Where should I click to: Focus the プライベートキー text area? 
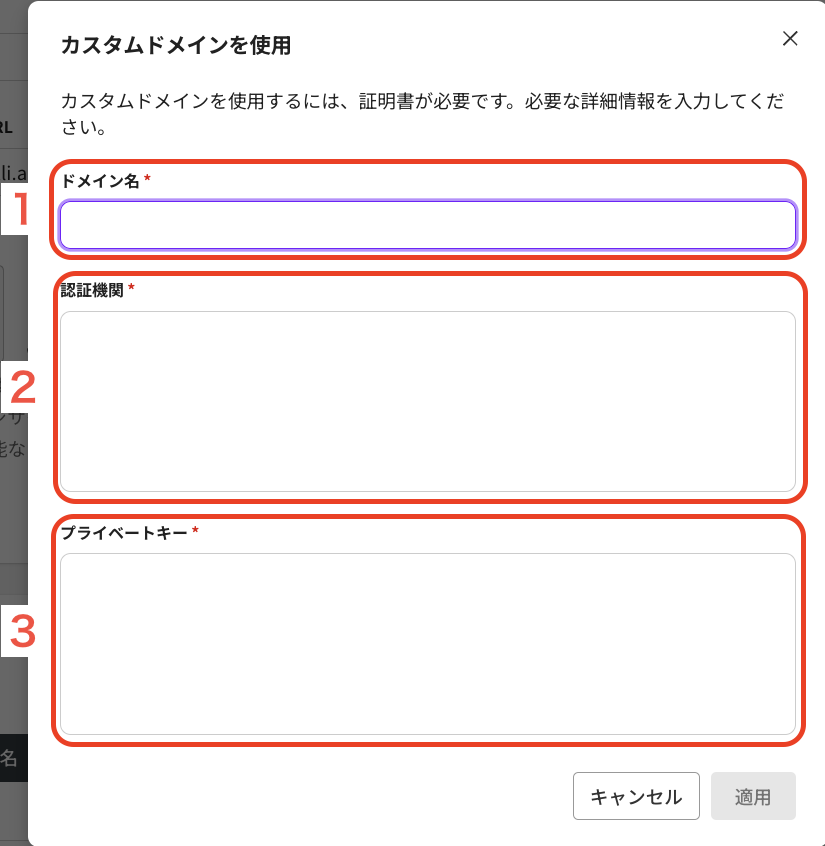[x=428, y=643]
